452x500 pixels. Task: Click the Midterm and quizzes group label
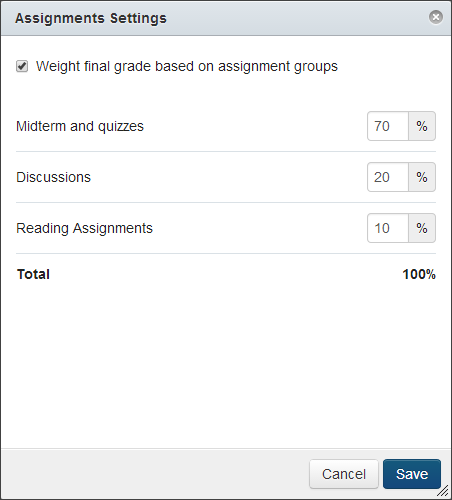coord(80,126)
